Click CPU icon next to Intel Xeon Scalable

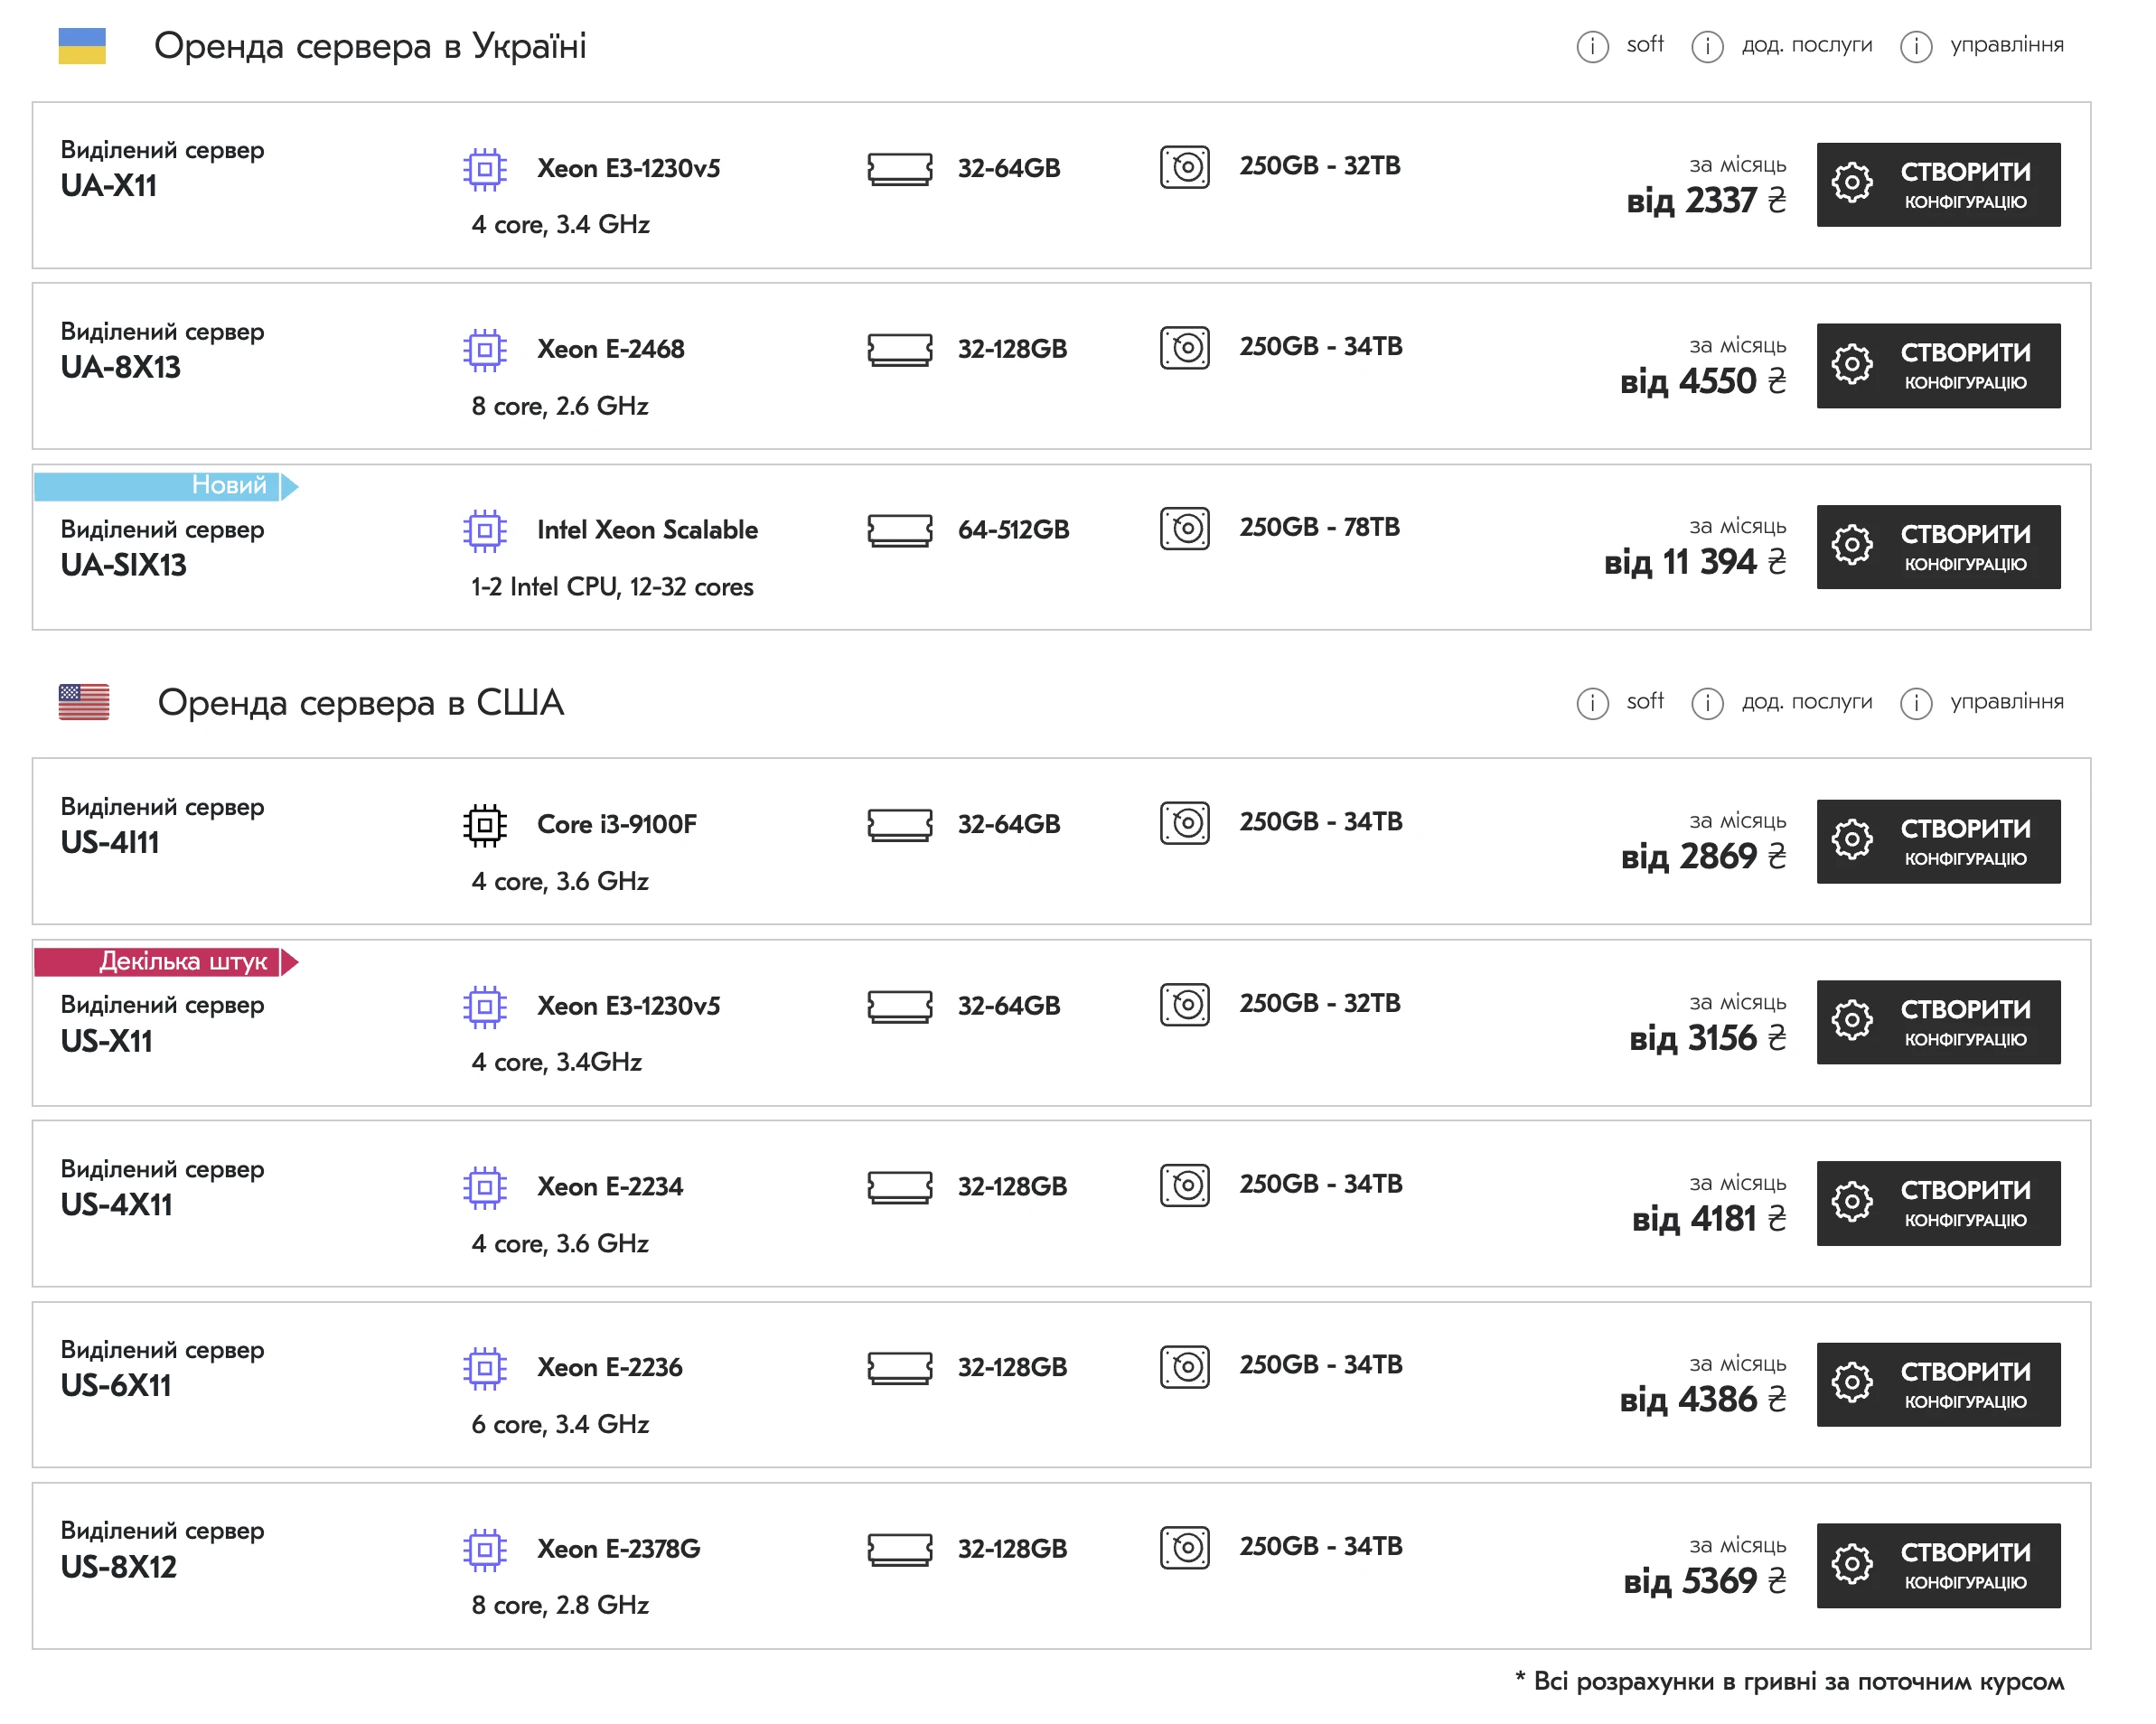pyautogui.click(x=485, y=531)
